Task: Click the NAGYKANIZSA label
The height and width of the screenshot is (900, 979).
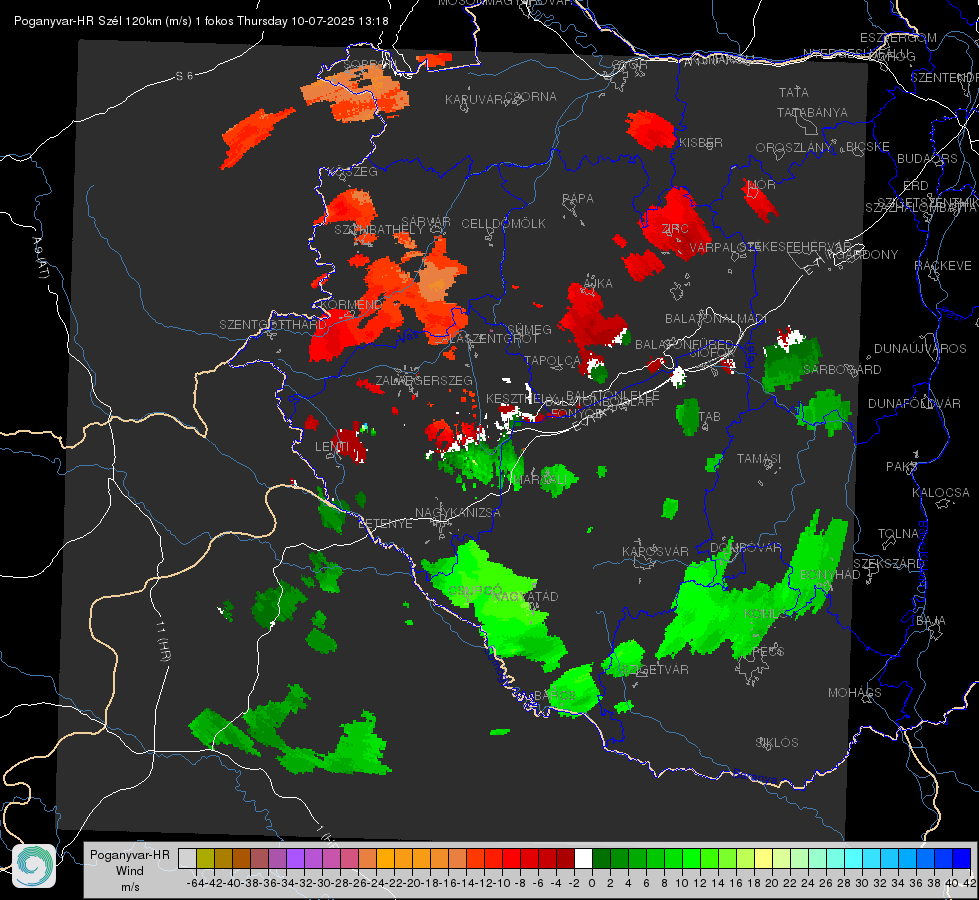Action: tap(458, 513)
